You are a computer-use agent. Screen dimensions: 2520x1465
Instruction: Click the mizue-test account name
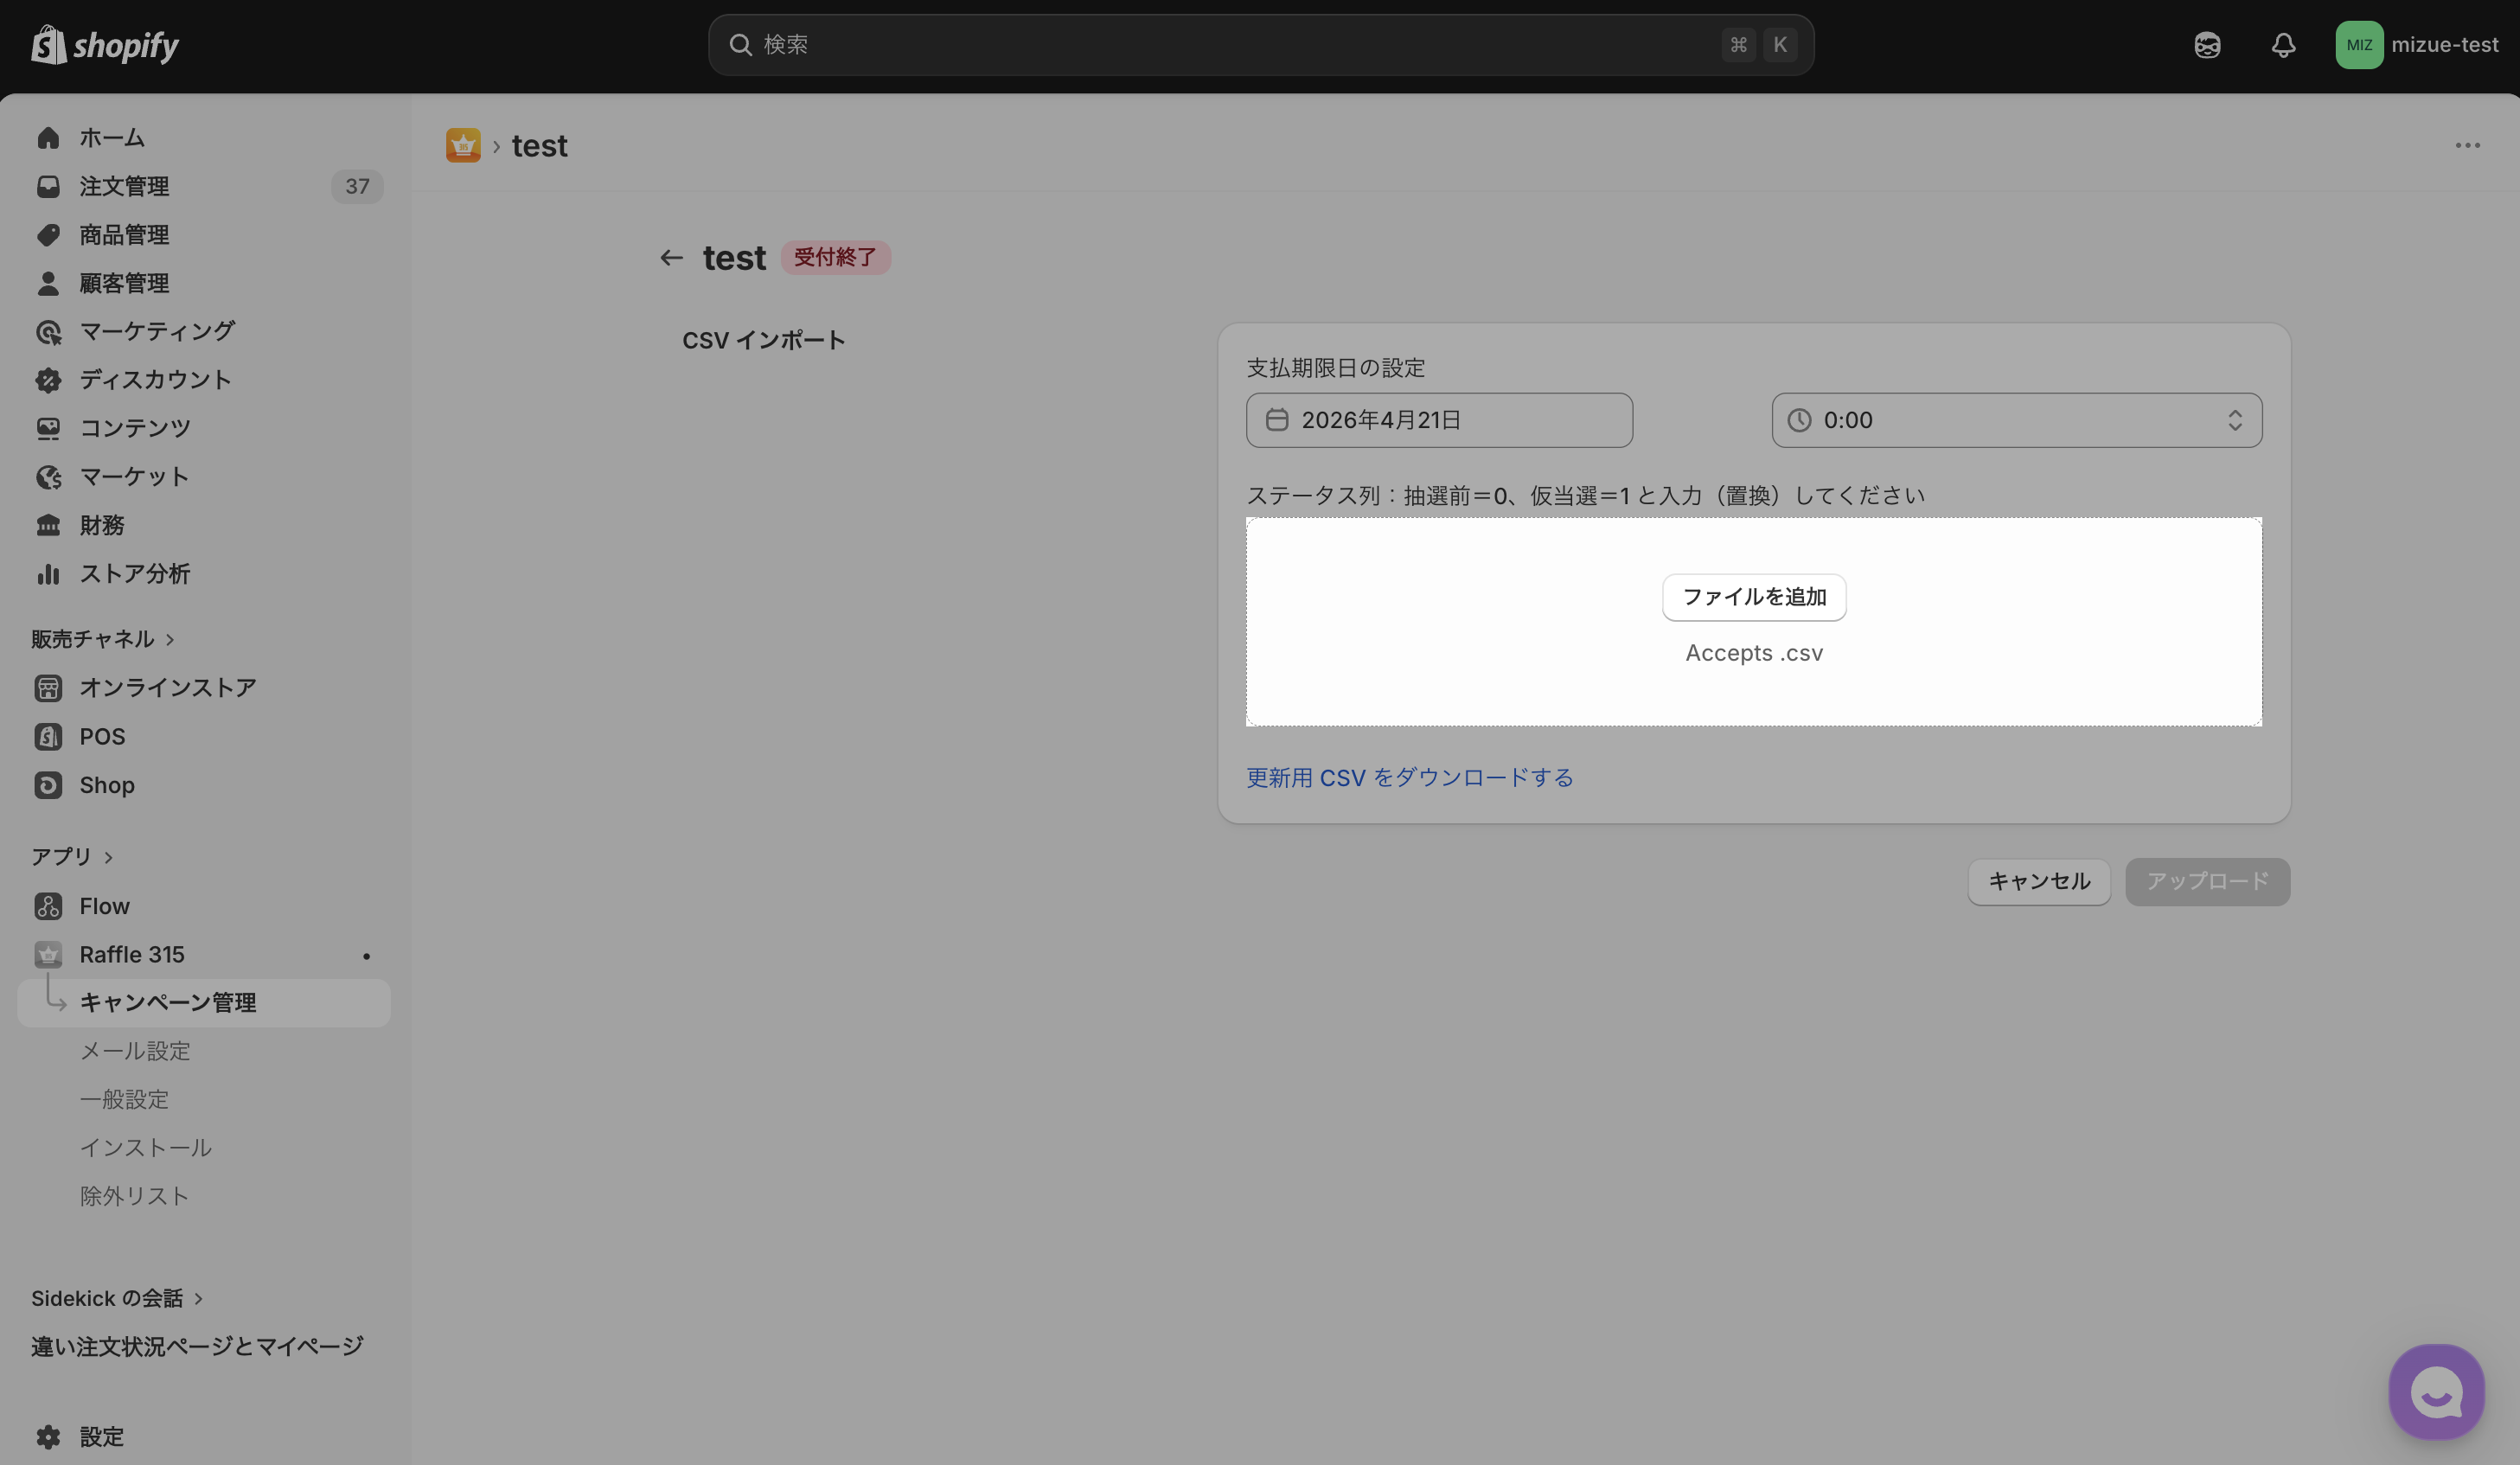point(2444,45)
